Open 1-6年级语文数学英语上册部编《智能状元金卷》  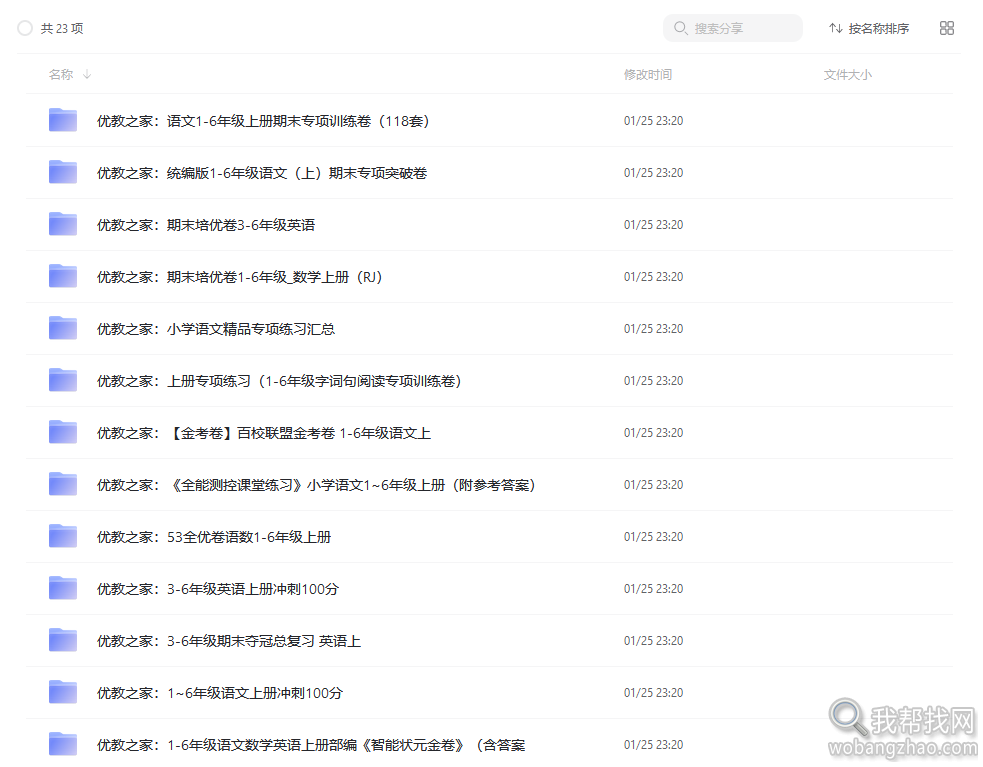311,746
